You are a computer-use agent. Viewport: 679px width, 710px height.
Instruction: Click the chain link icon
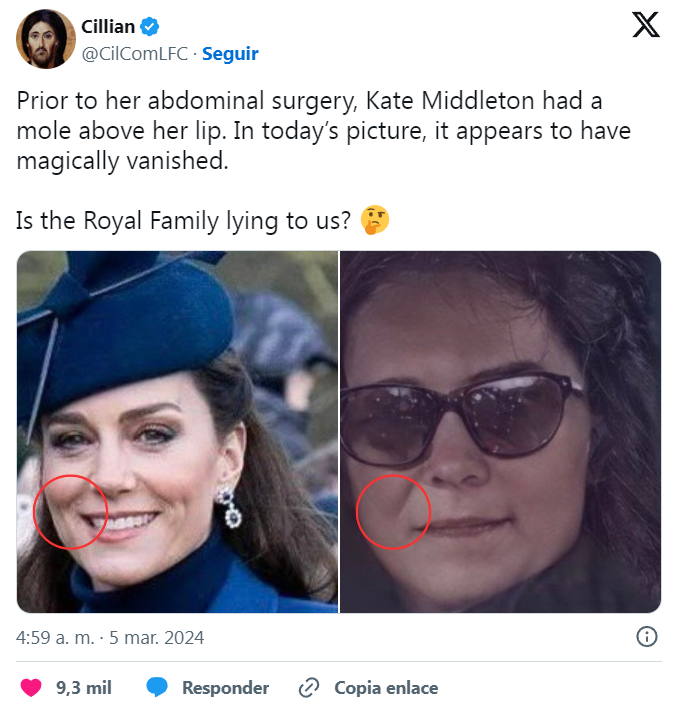click(309, 688)
